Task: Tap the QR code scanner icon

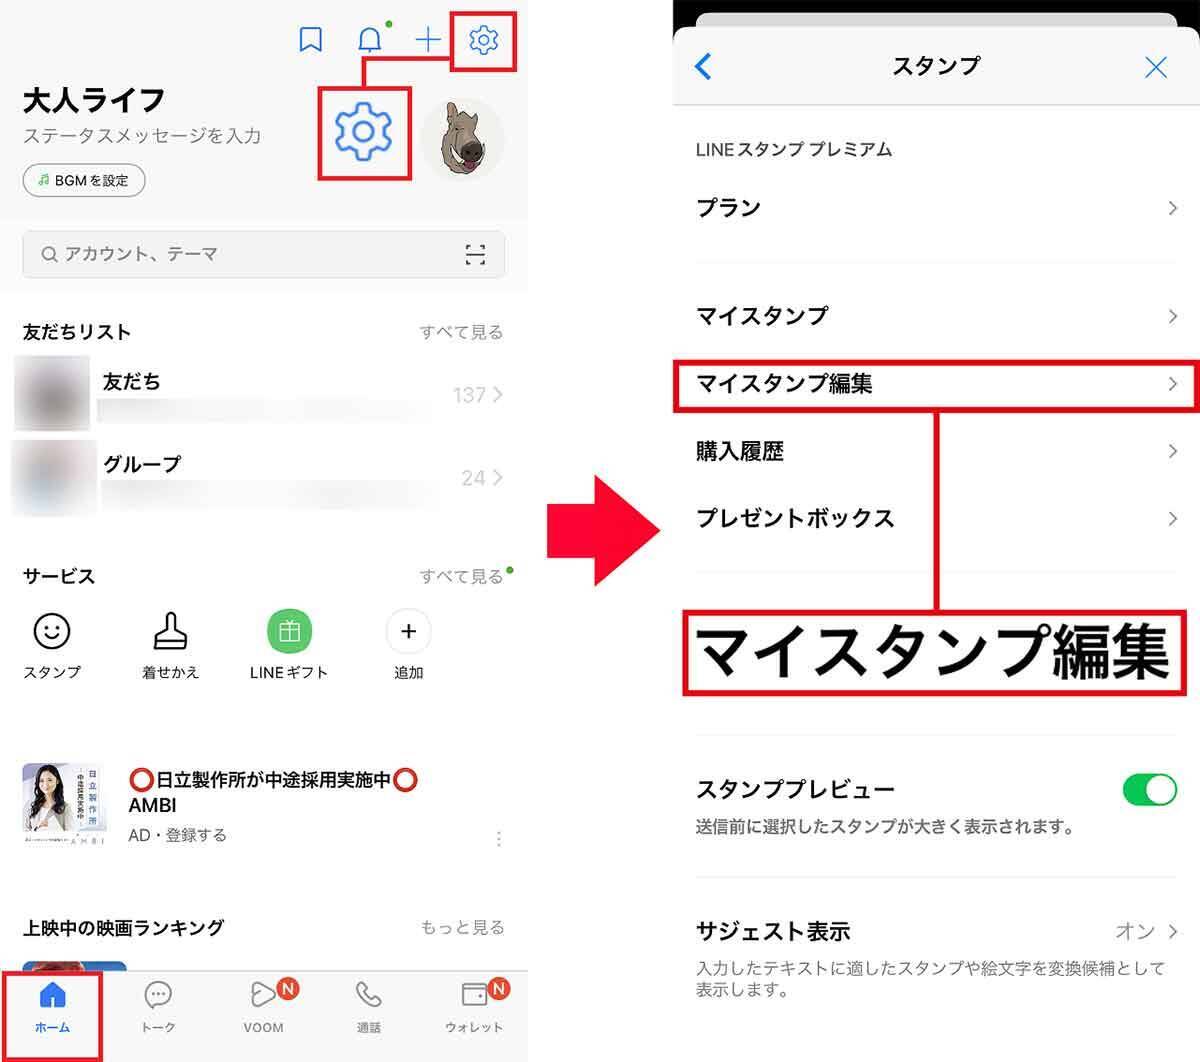Action: coord(475,255)
